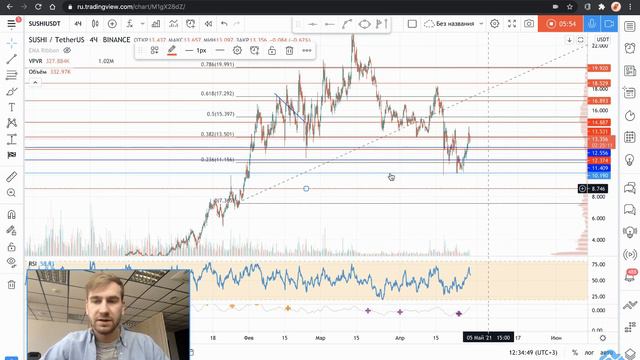Open the ideas lightbulb panel

[630, 160]
